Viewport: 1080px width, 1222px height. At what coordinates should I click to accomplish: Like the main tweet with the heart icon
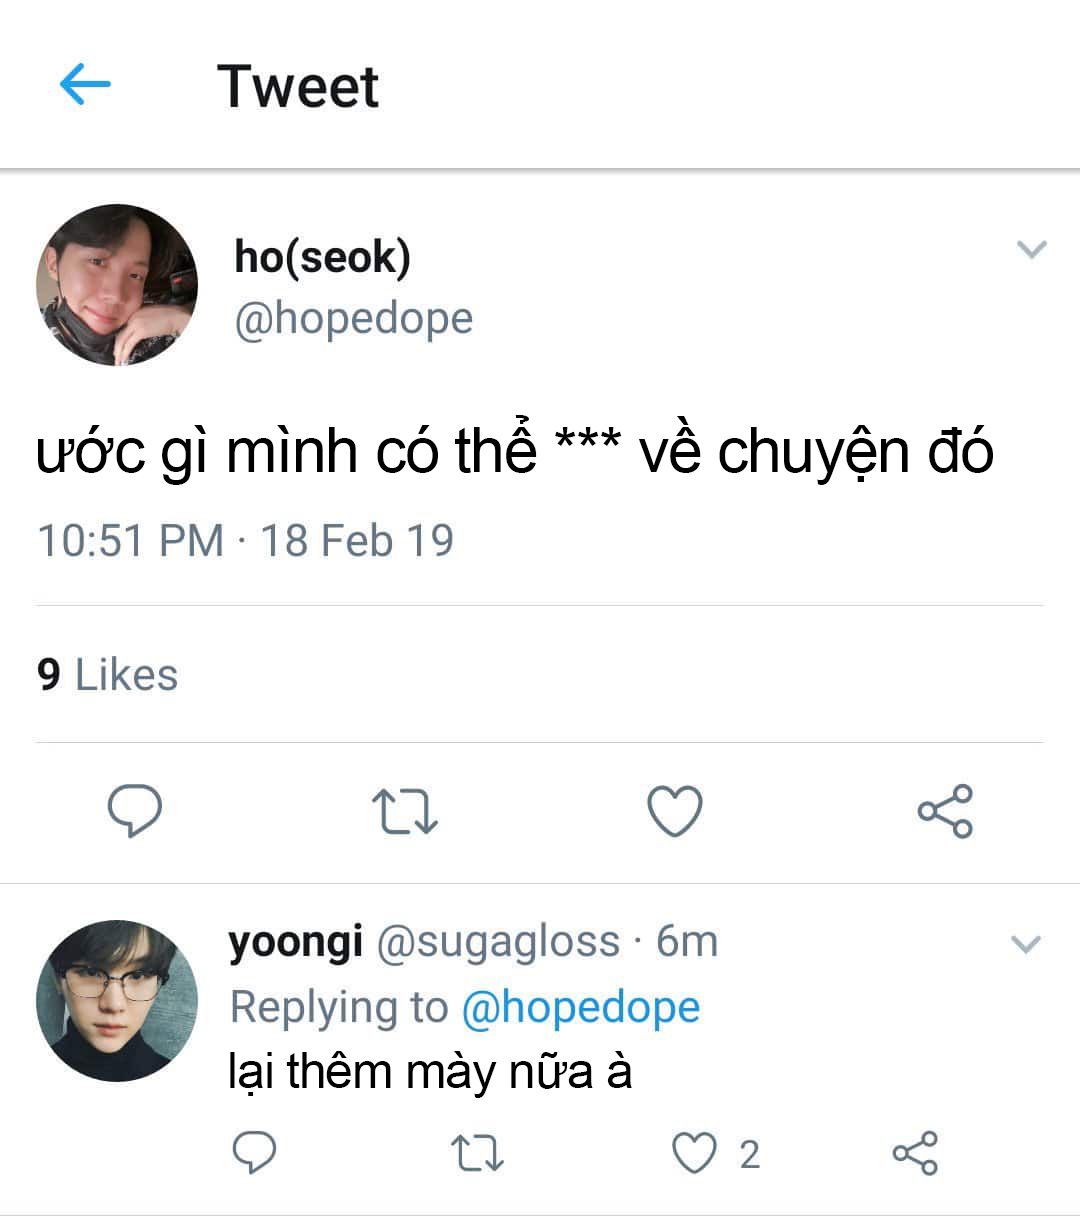coord(675,810)
